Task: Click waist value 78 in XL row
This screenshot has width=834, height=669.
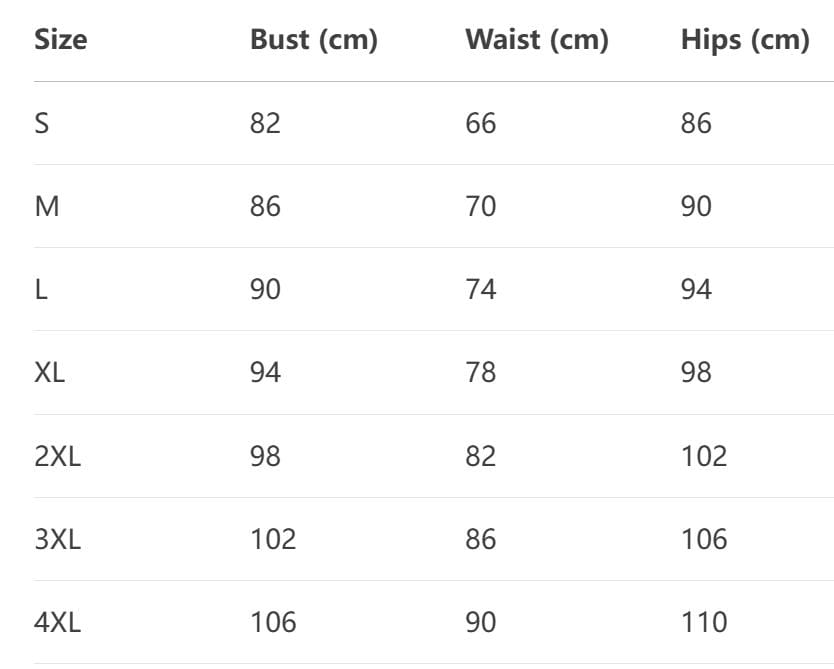Action: [x=481, y=372]
